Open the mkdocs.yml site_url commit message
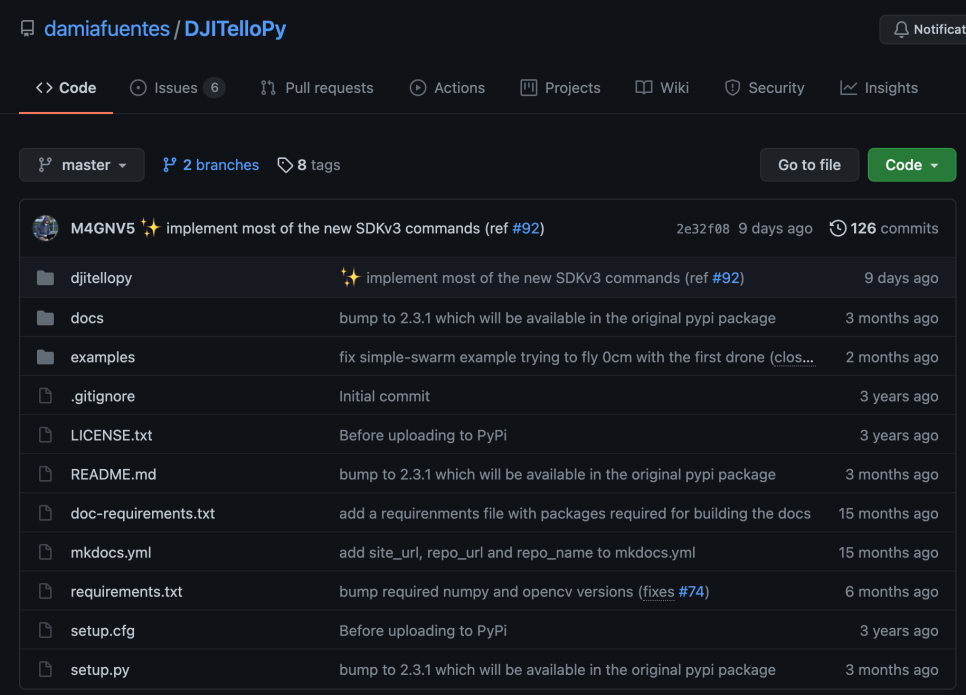 click(517, 553)
